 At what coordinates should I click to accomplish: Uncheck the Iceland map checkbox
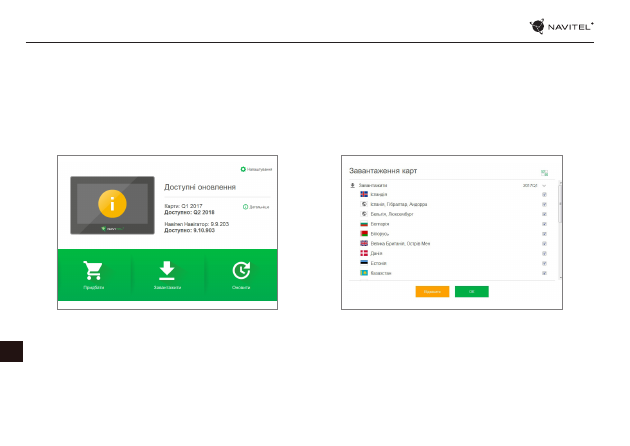544,194
